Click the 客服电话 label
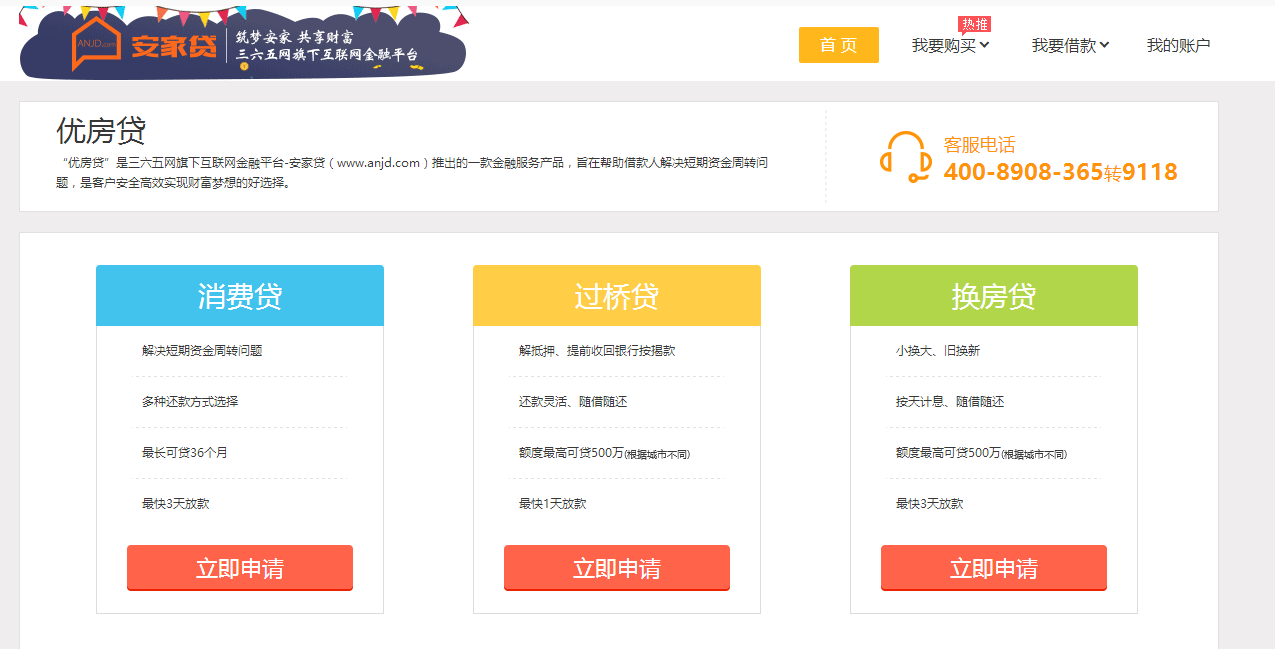The width and height of the screenshot is (1275, 649). pyautogui.click(x=979, y=145)
